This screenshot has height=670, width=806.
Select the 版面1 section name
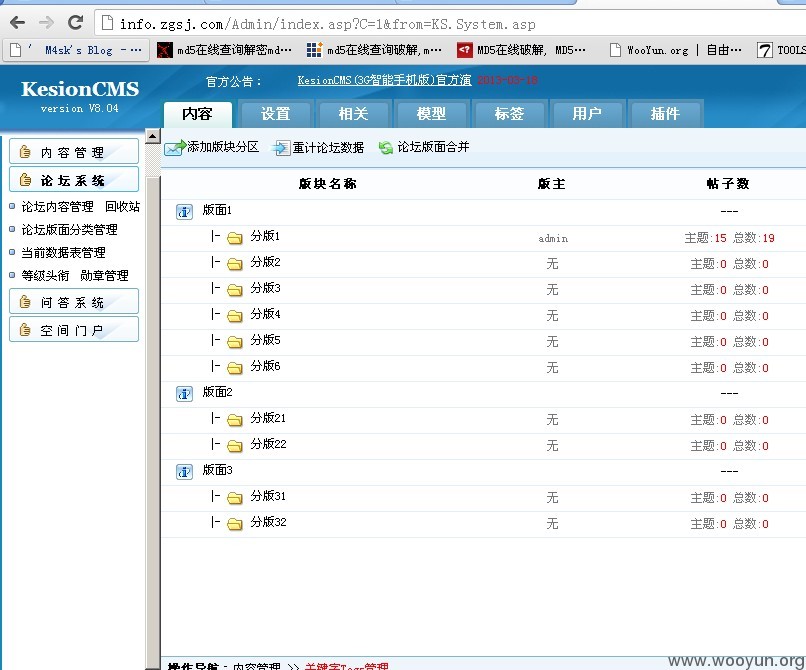[x=217, y=210]
